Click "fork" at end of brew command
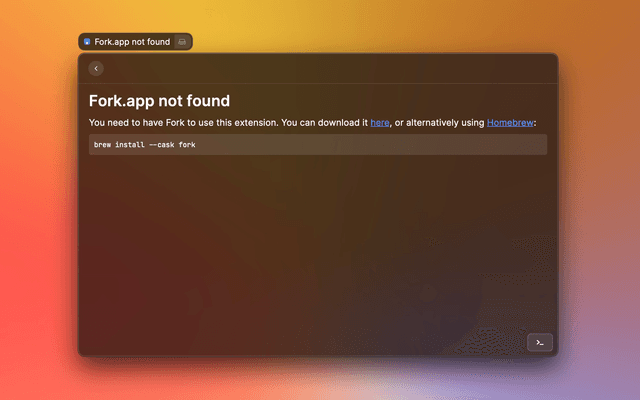 [187, 145]
